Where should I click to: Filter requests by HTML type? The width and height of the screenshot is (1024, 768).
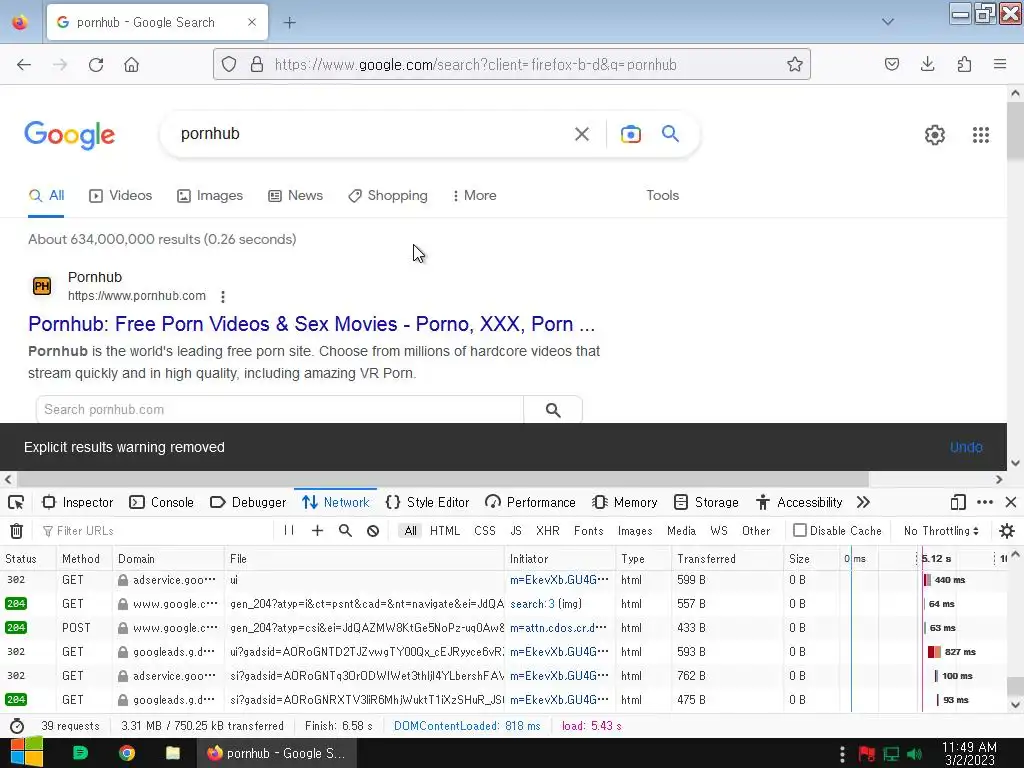(x=445, y=531)
